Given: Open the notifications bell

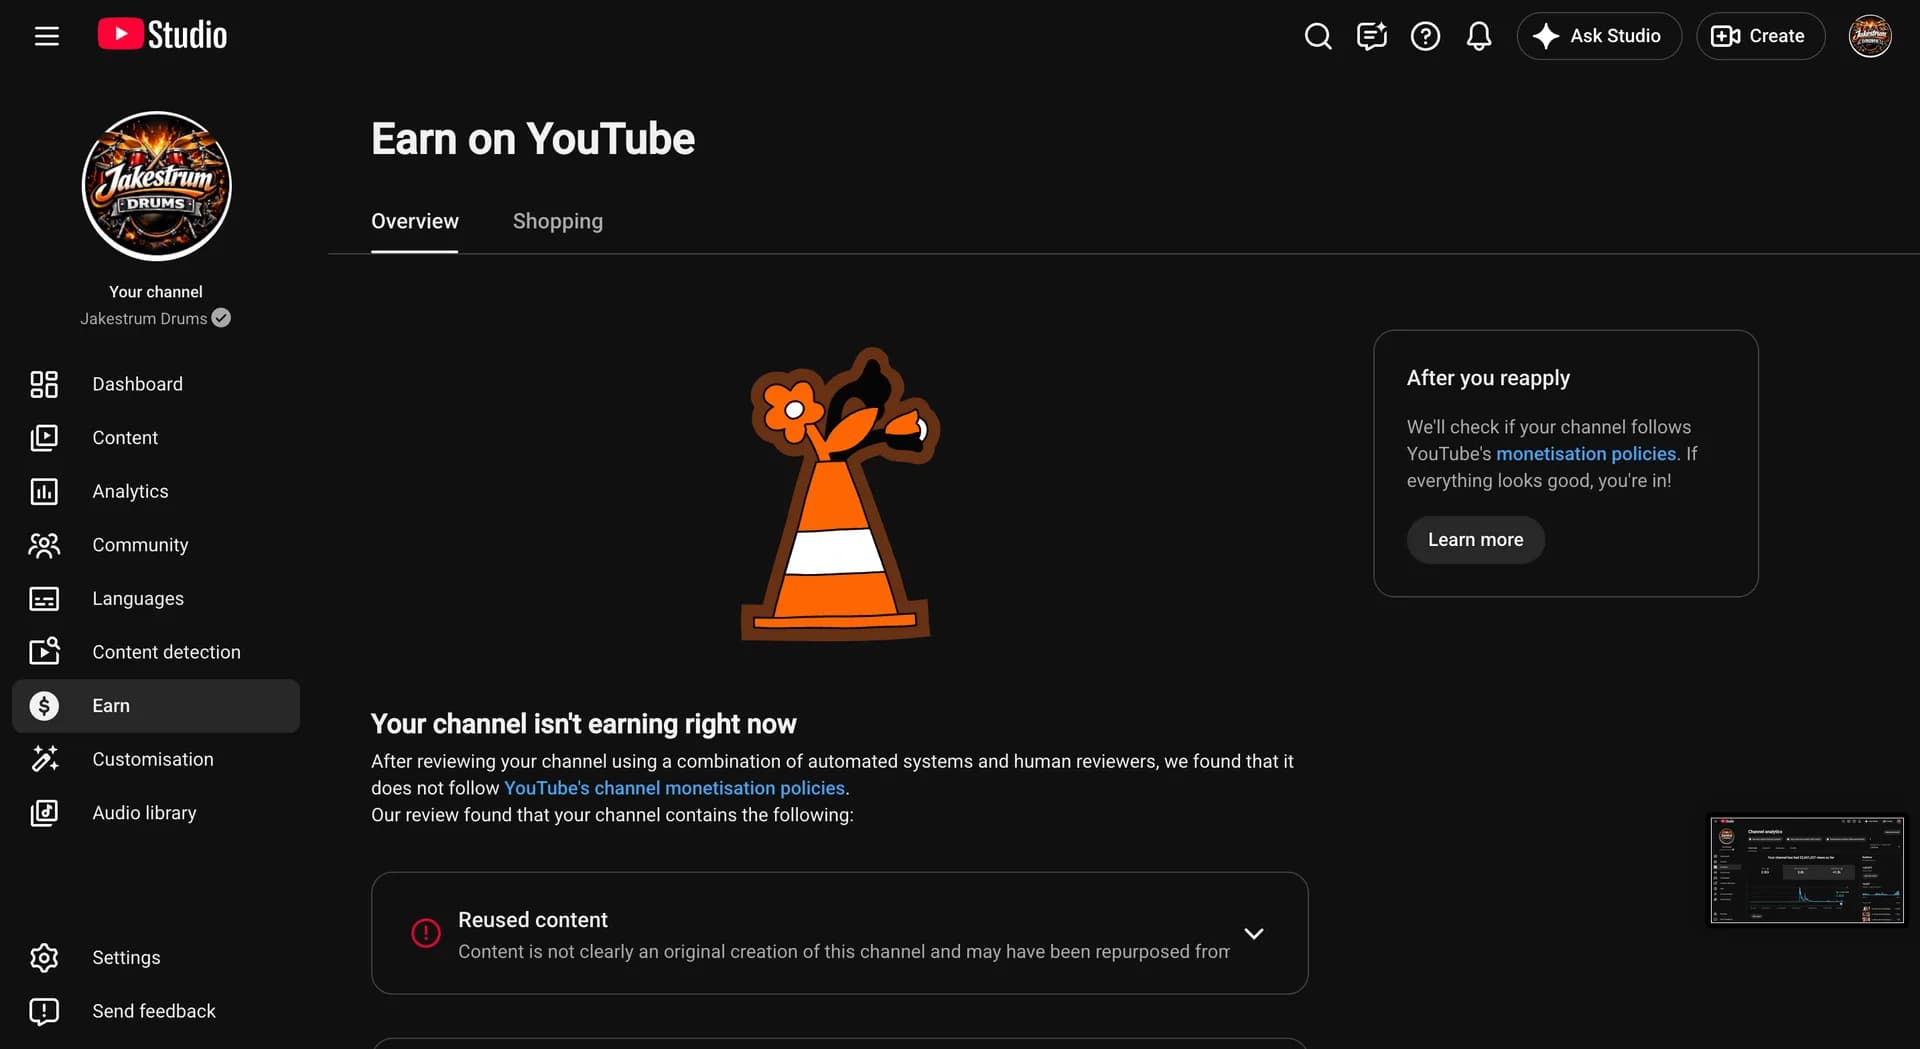Looking at the screenshot, I should coord(1479,36).
